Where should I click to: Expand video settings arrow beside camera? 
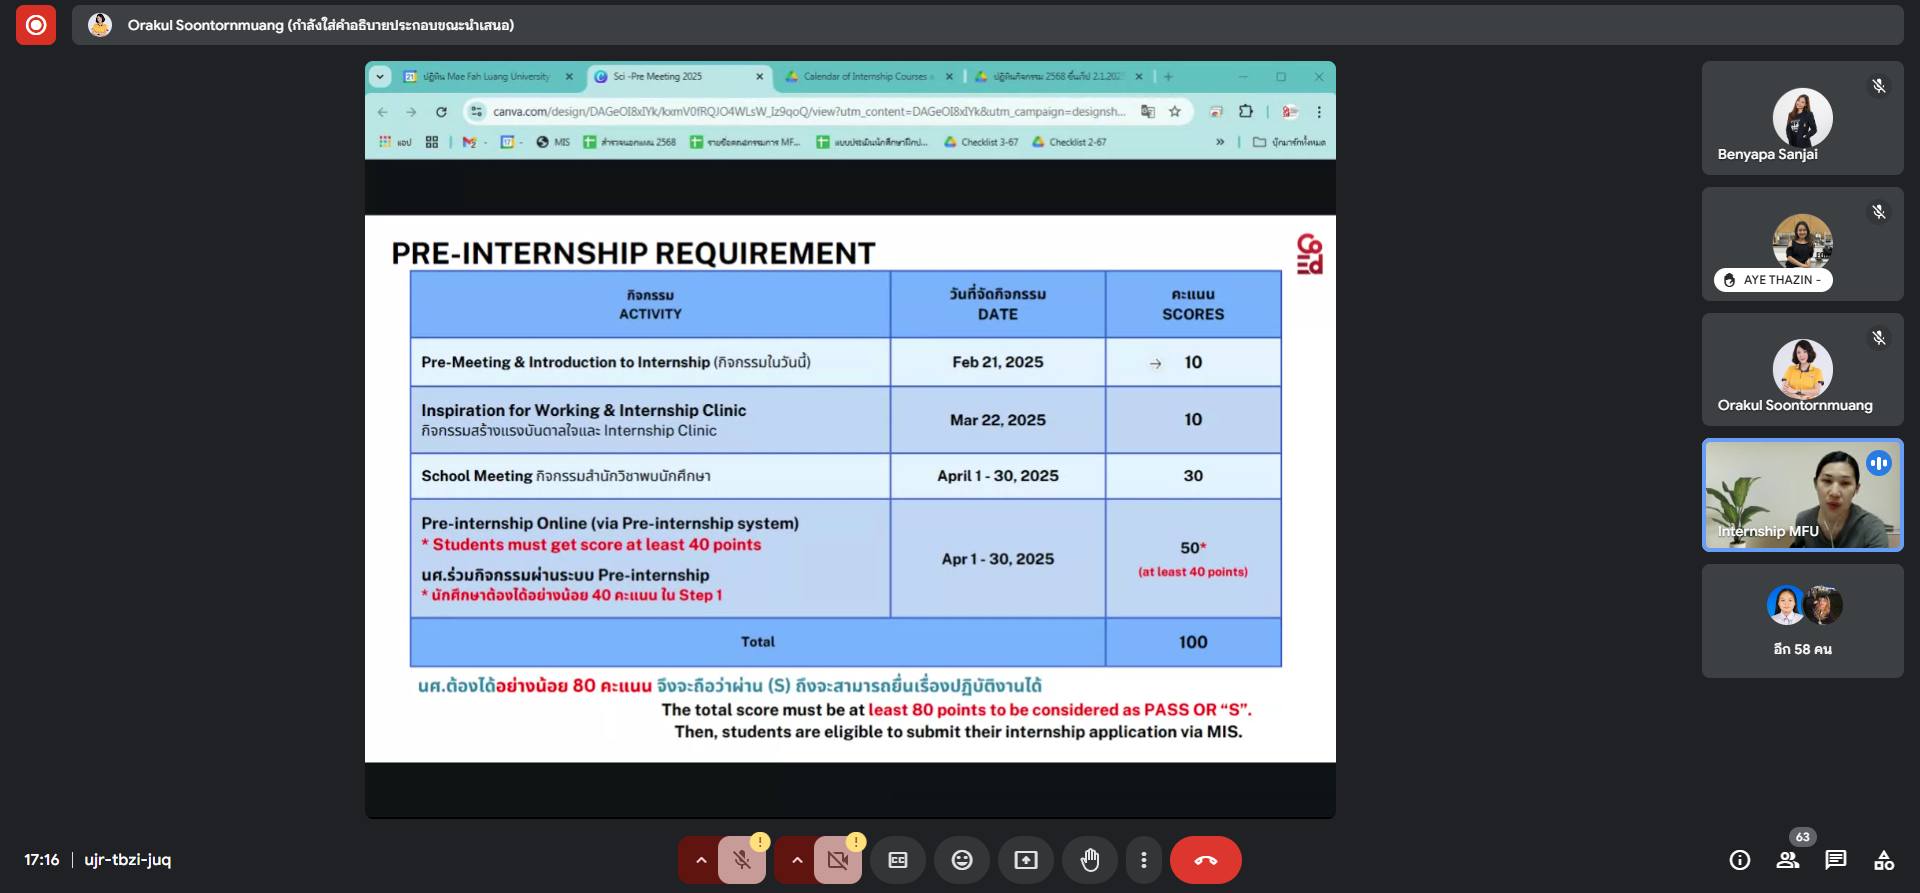(796, 860)
